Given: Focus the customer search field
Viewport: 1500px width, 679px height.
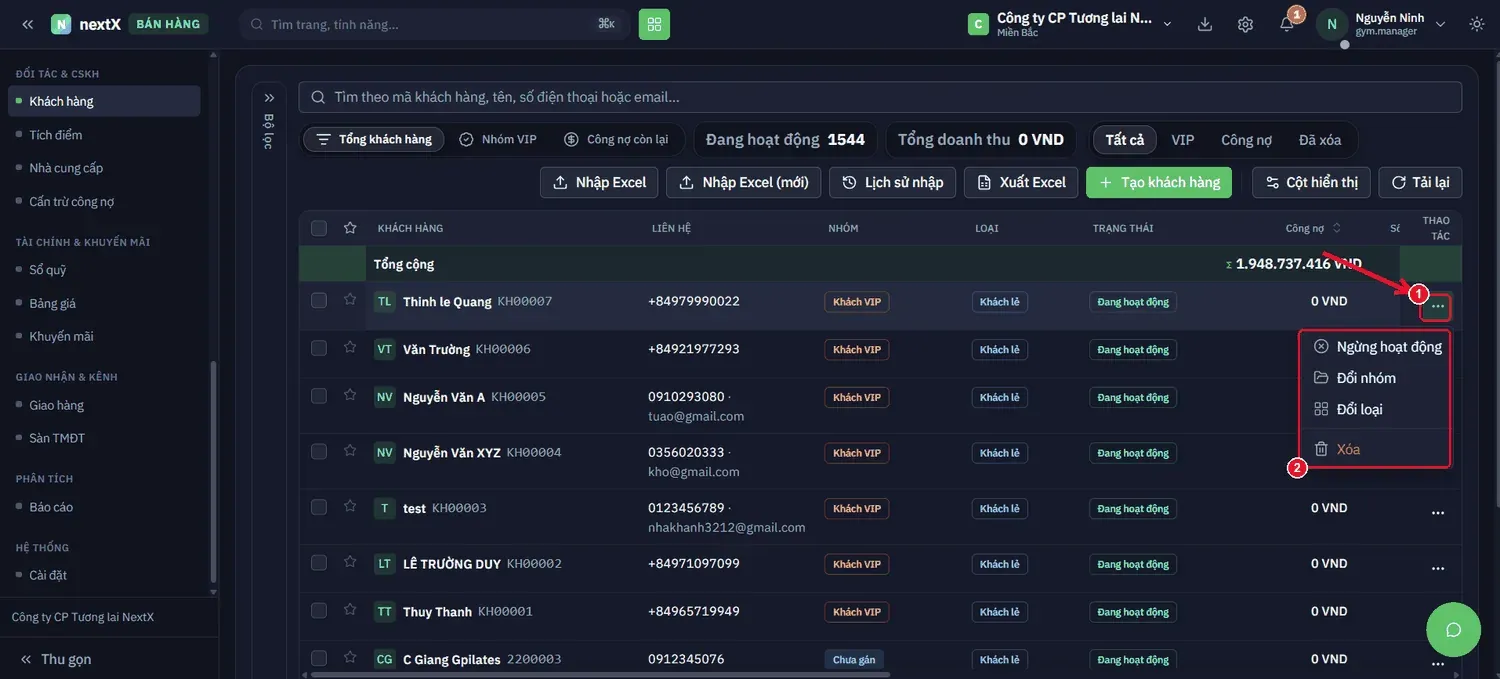Looking at the screenshot, I should [880, 97].
